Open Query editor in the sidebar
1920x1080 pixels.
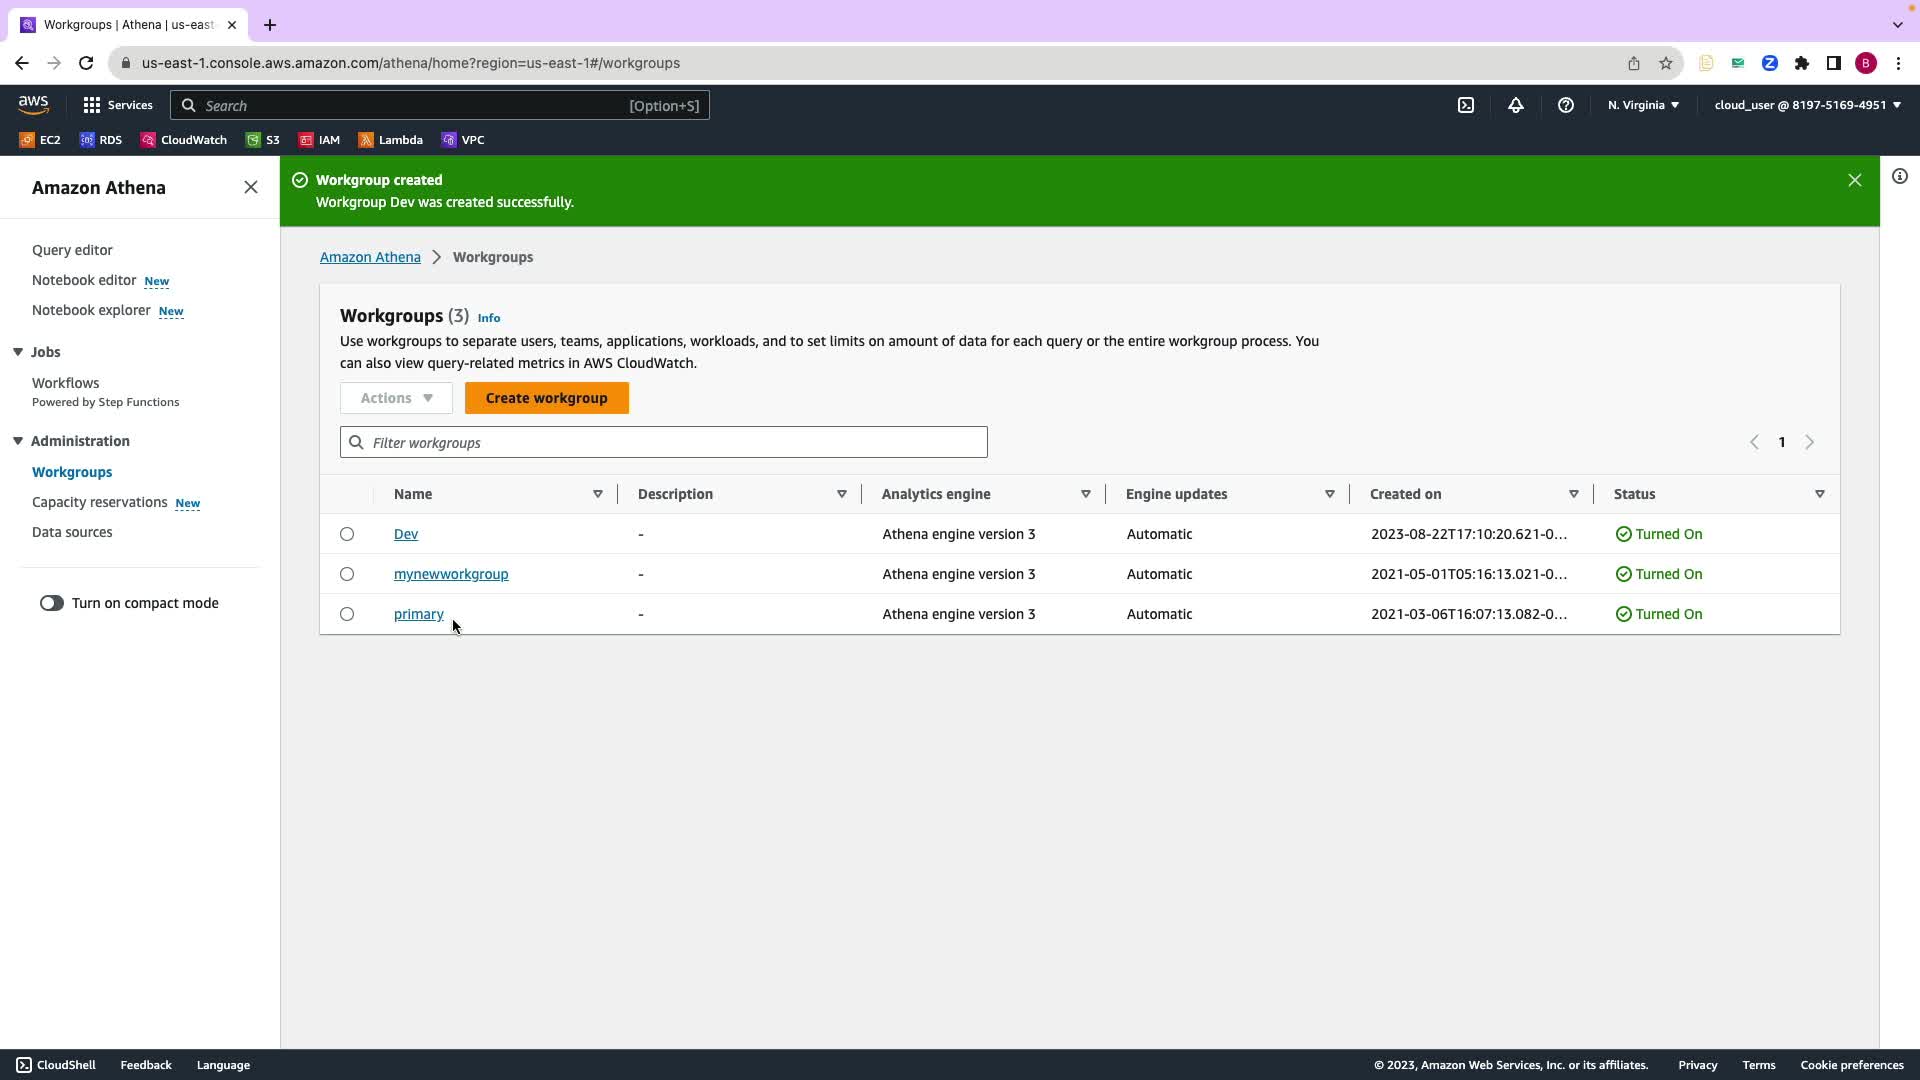click(72, 250)
